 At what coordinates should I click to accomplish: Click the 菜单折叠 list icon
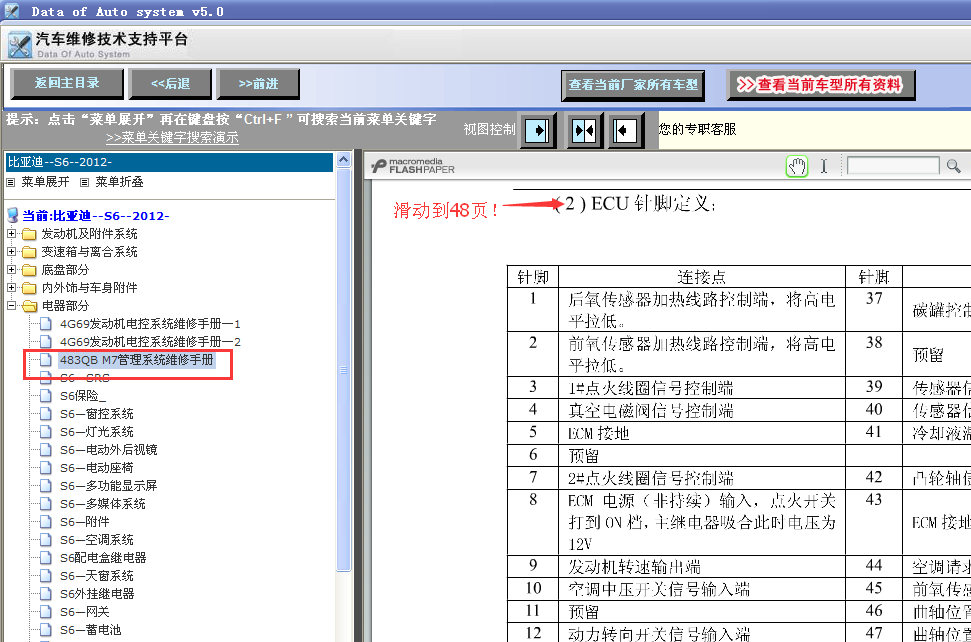pyautogui.click(x=84, y=182)
